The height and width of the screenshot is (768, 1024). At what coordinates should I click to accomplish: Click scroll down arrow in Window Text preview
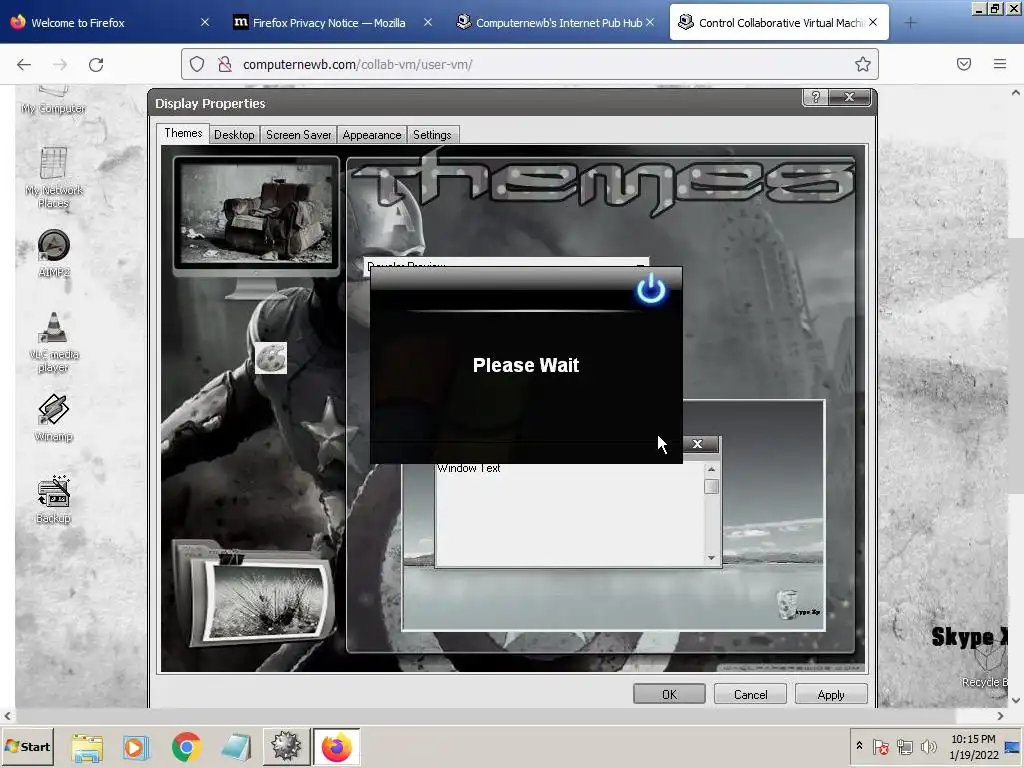tap(711, 558)
